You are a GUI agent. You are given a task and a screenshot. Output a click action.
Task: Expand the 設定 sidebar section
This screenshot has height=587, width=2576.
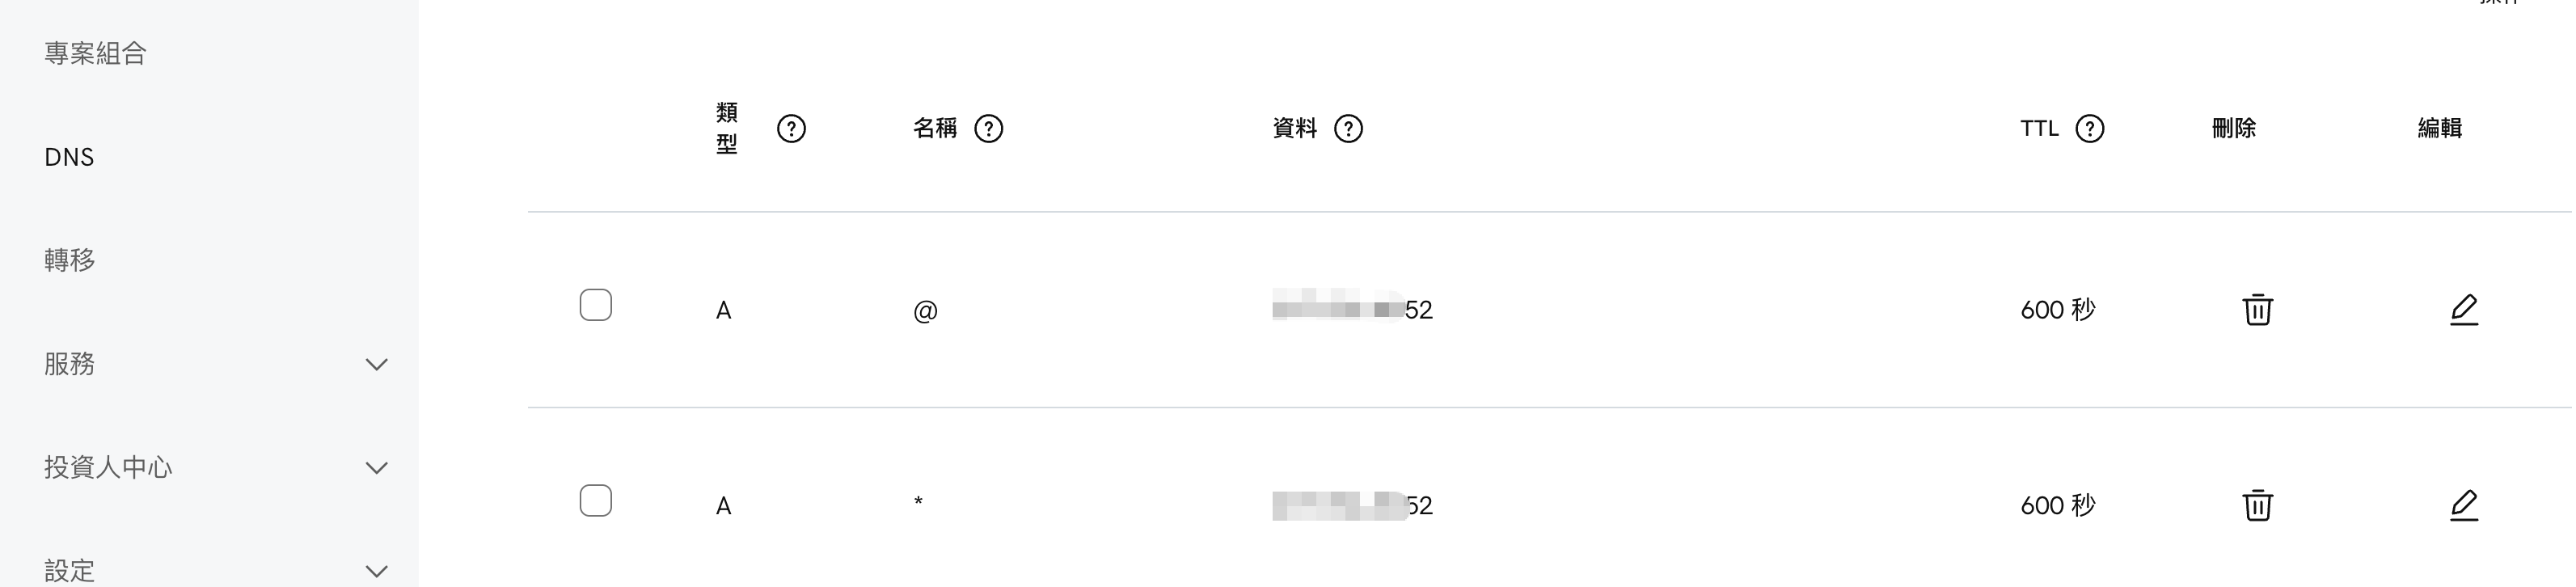(376, 571)
